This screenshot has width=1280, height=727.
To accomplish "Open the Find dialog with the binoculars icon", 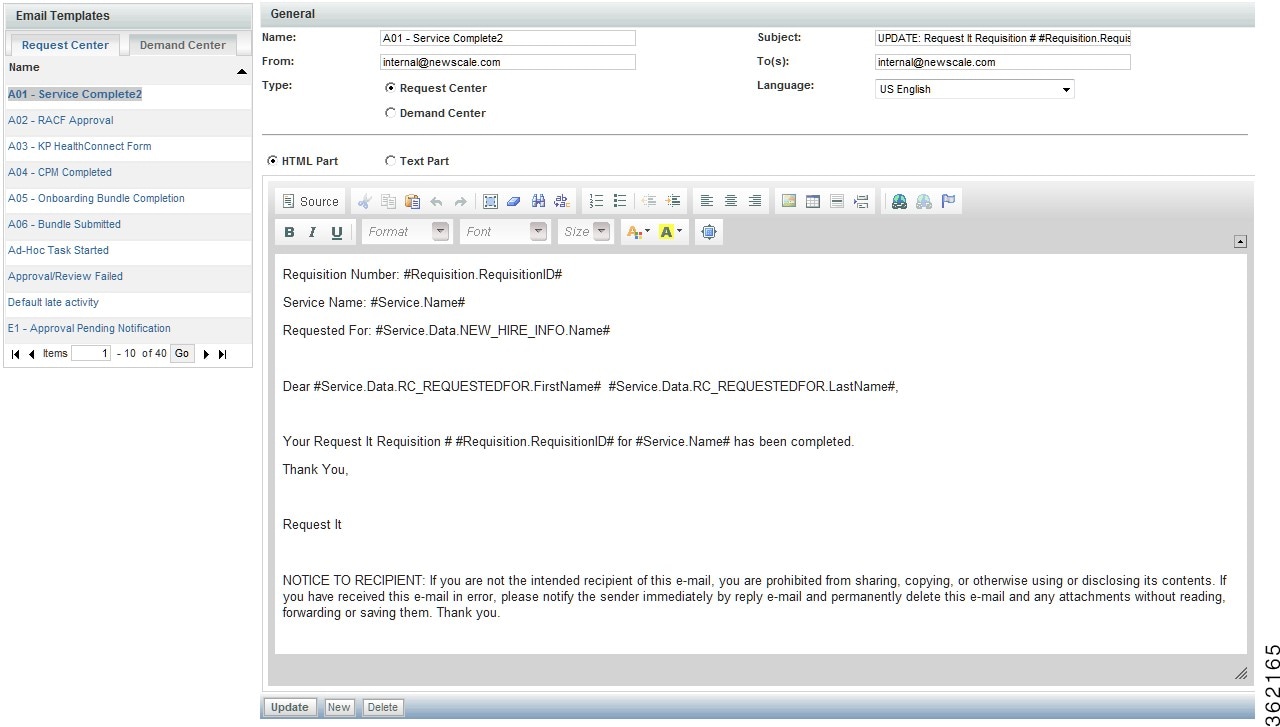I will pos(538,201).
